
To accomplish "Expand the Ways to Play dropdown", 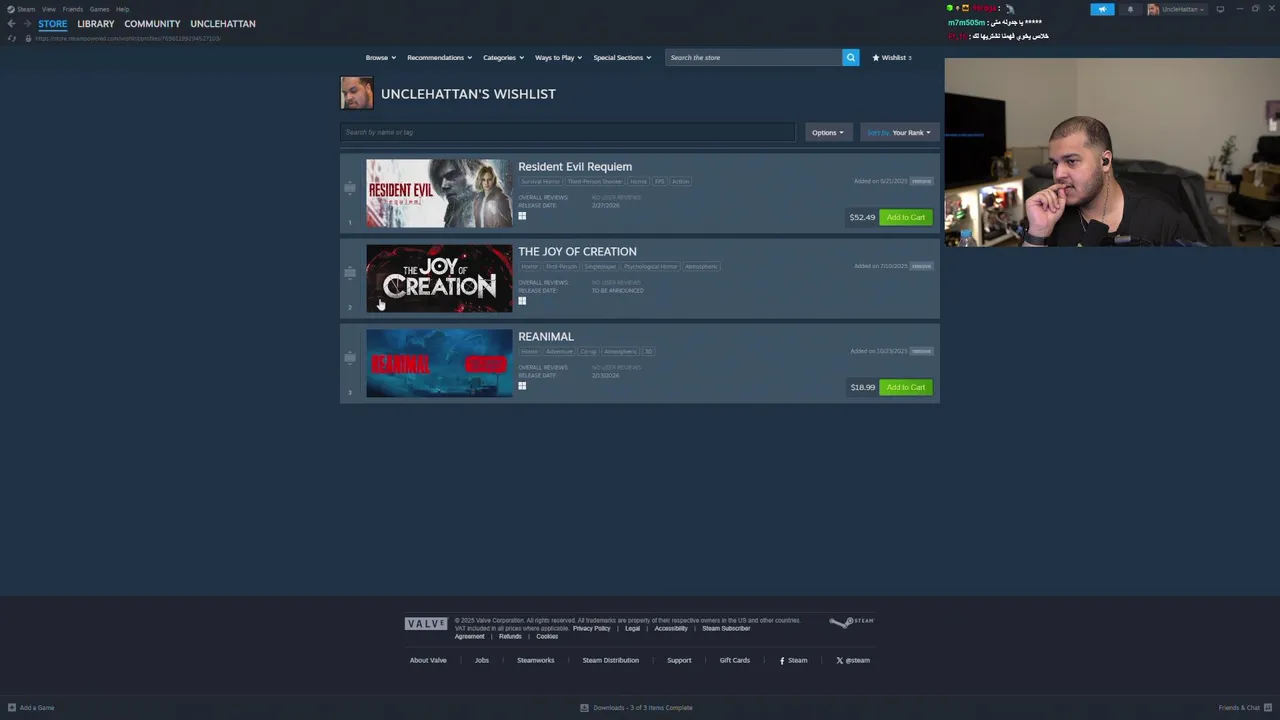I will 558,58.
